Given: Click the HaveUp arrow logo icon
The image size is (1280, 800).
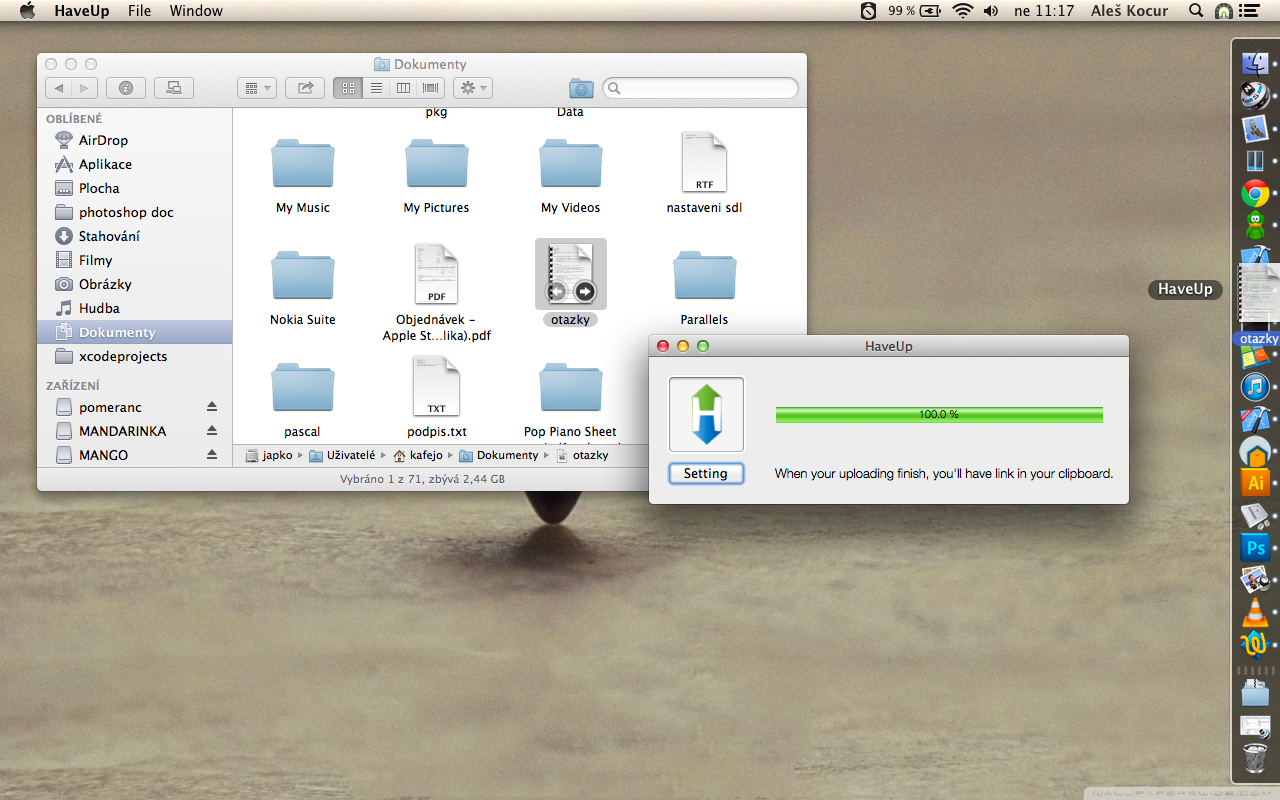Looking at the screenshot, I should pyautogui.click(x=706, y=414).
